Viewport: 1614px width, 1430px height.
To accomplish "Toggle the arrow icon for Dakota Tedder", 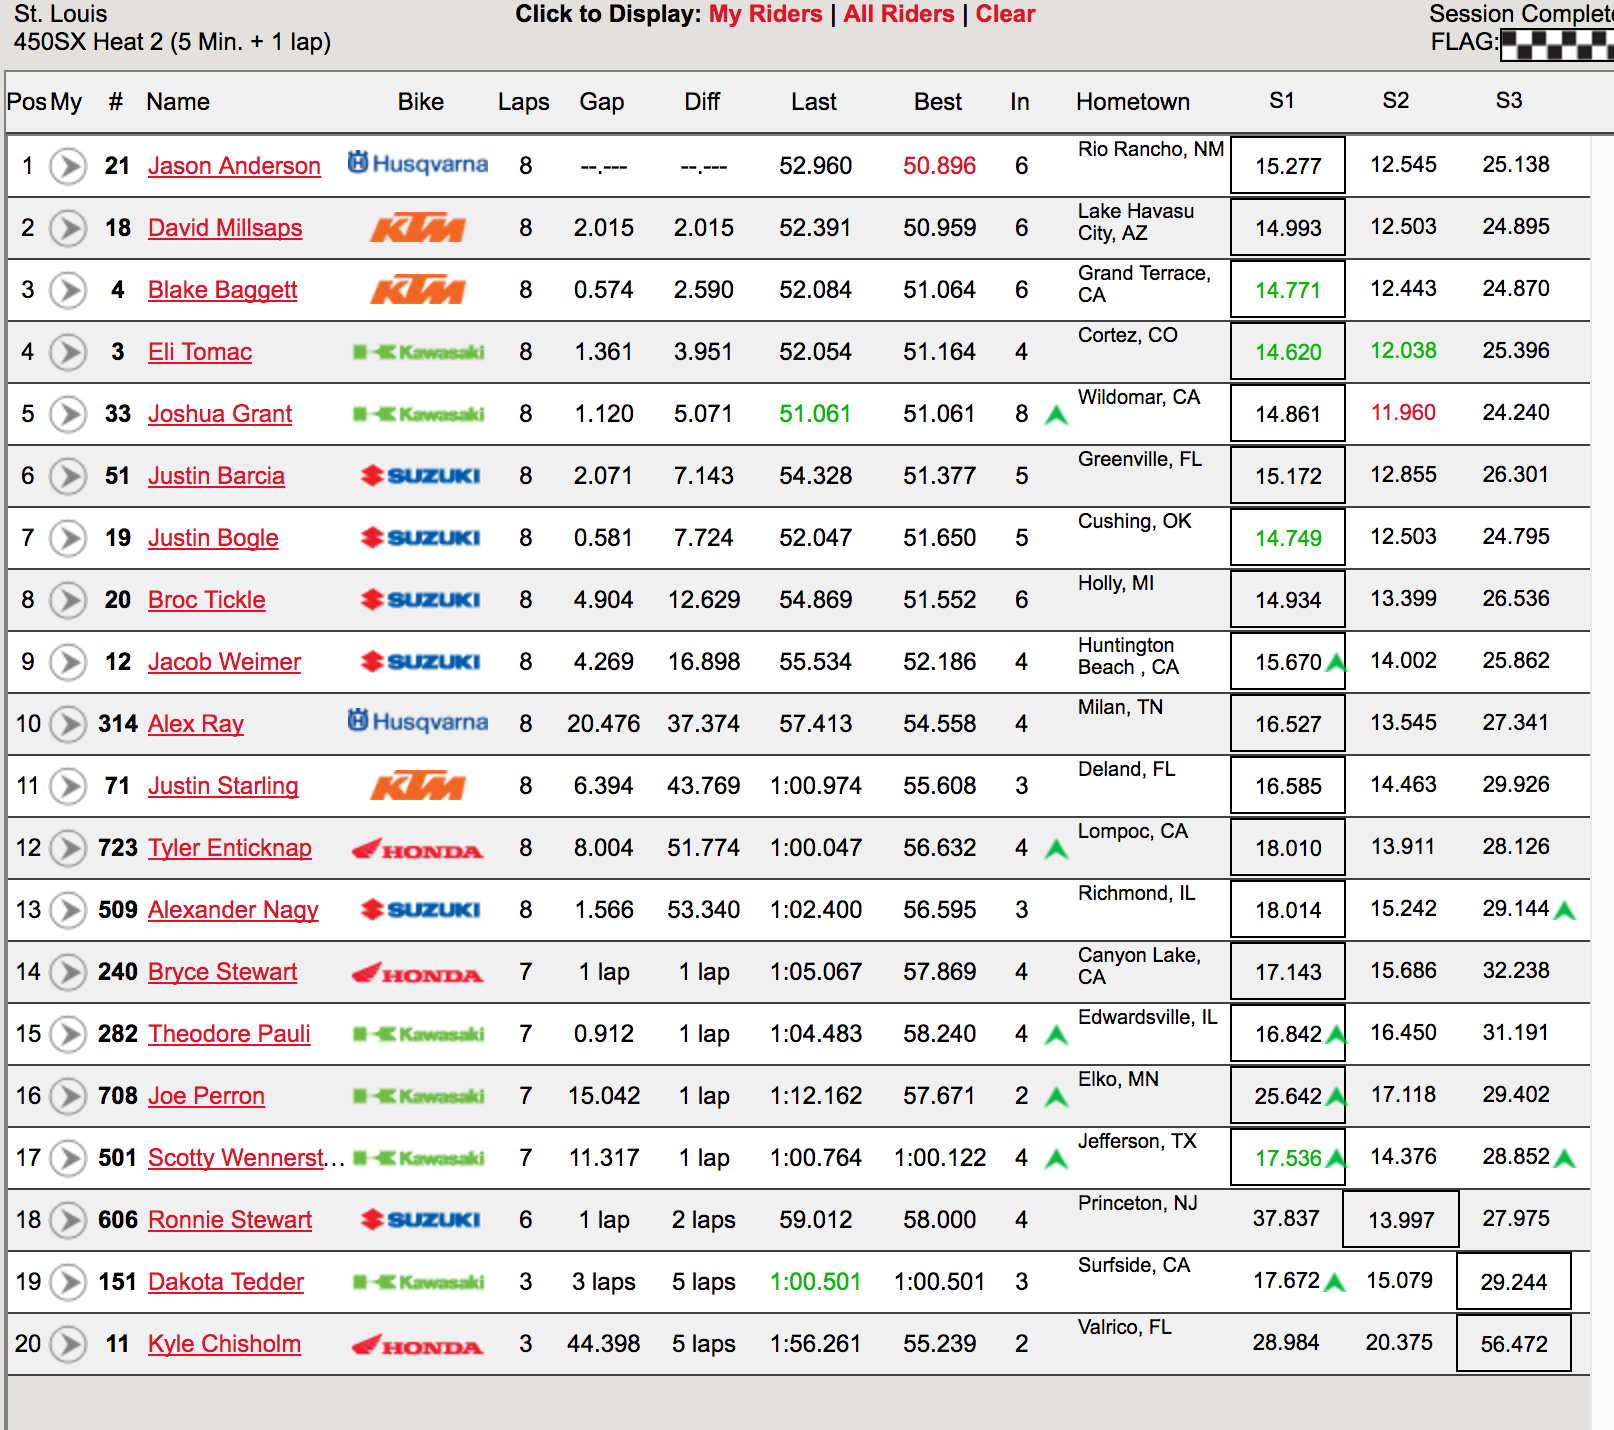I will [68, 1282].
